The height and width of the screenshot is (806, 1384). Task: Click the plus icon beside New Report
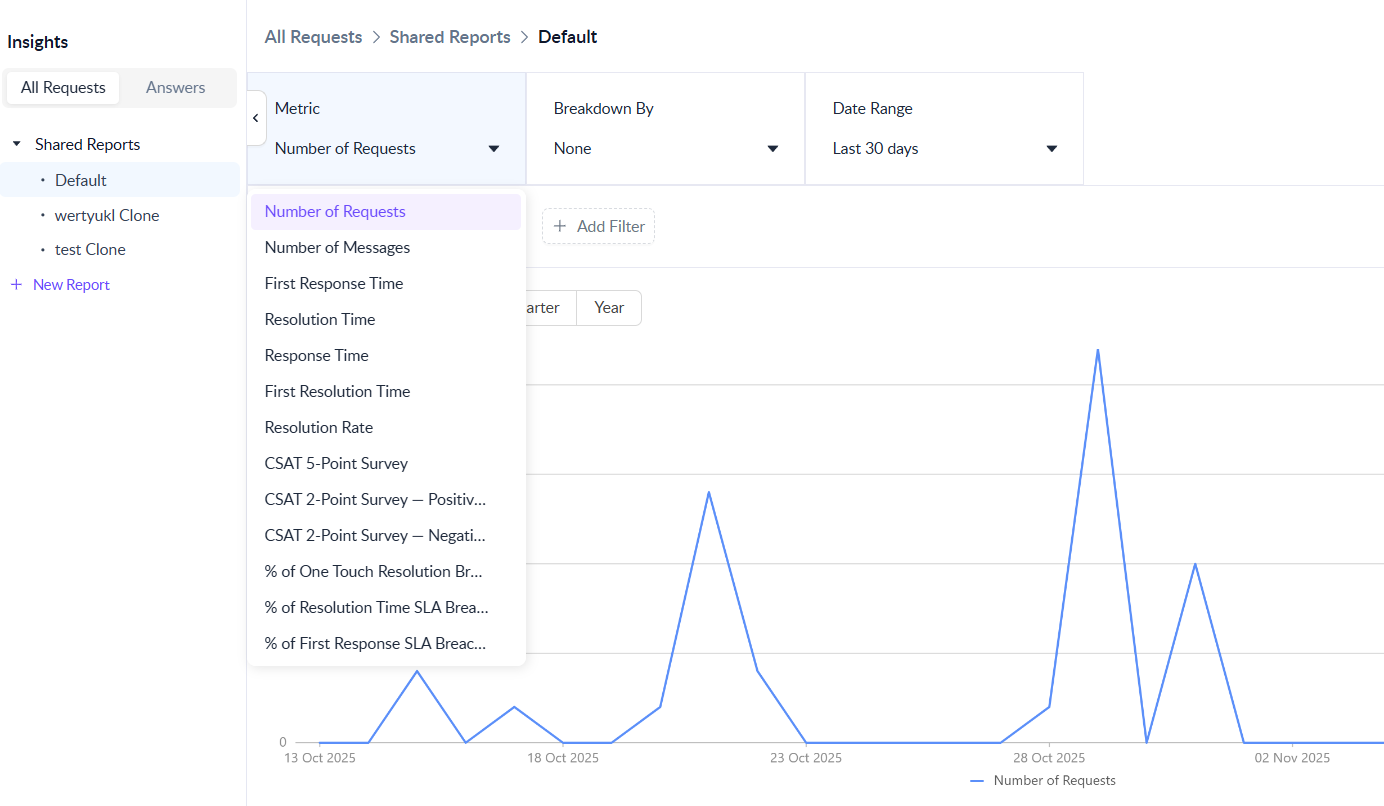coord(16,285)
